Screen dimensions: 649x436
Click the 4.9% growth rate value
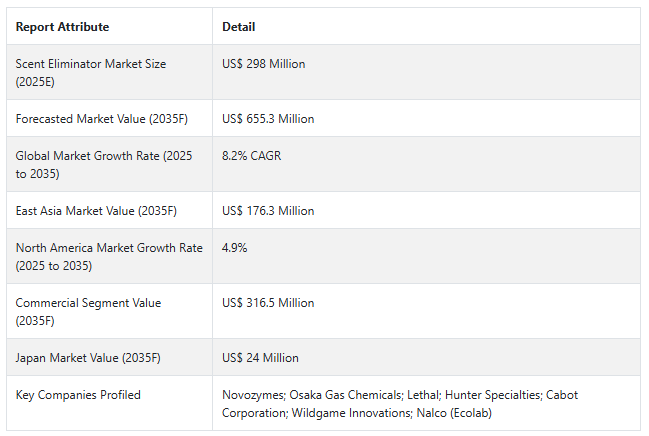[234, 248]
